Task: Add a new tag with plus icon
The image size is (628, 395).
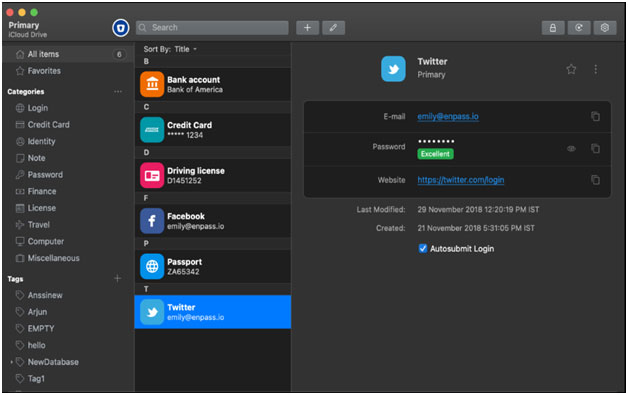Action: click(x=117, y=278)
